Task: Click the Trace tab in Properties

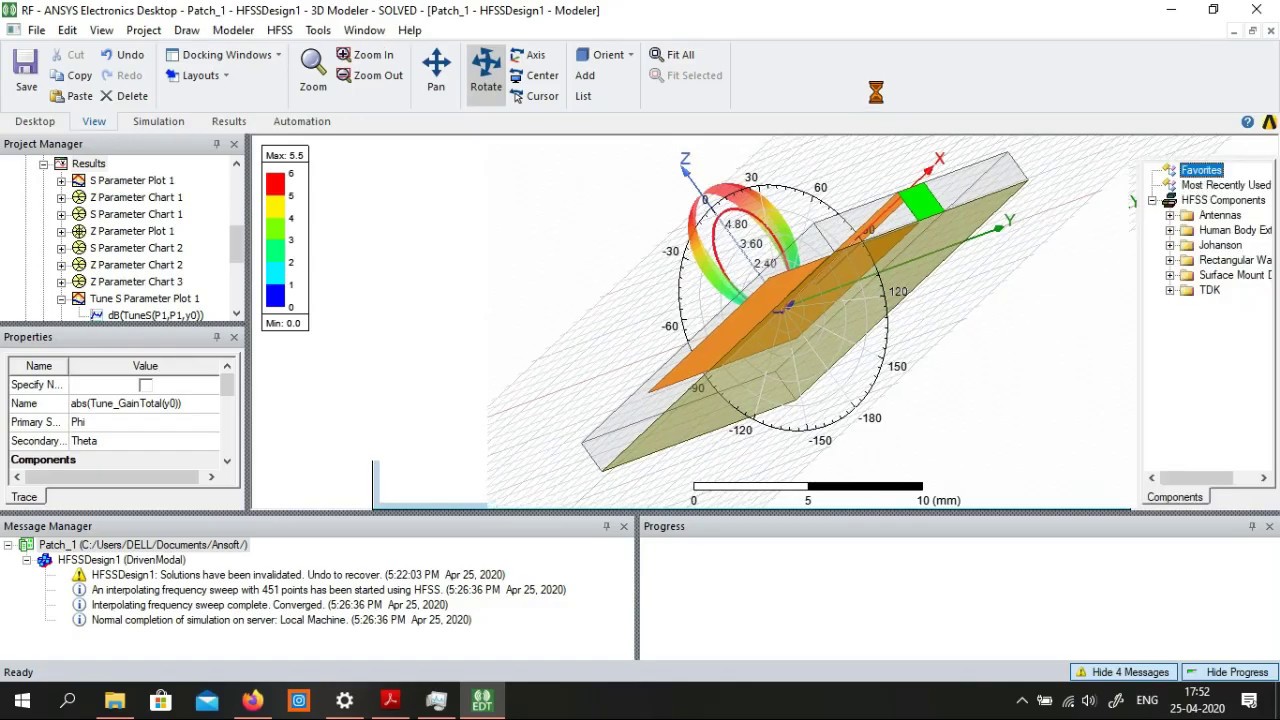Action: (24, 497)
